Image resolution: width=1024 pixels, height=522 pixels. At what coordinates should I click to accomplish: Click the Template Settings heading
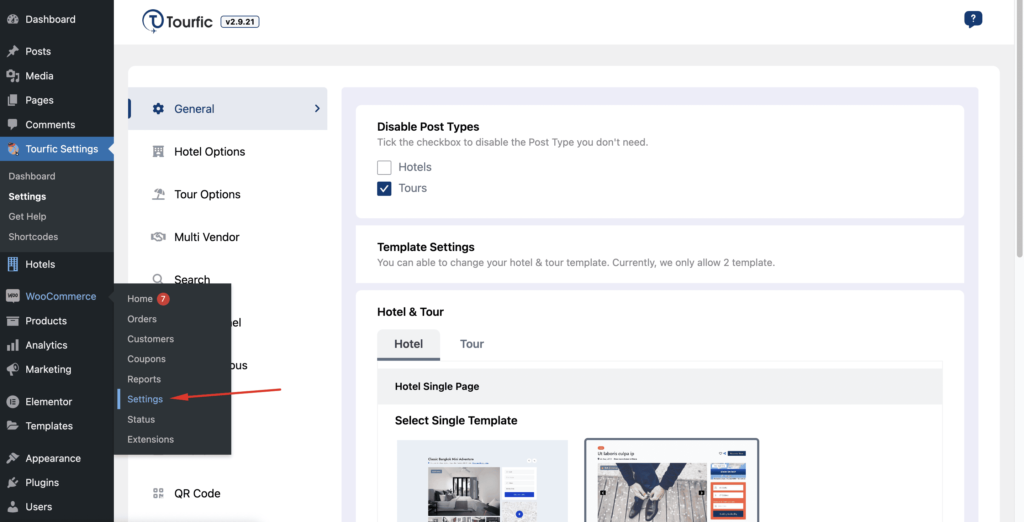point(426,247)
